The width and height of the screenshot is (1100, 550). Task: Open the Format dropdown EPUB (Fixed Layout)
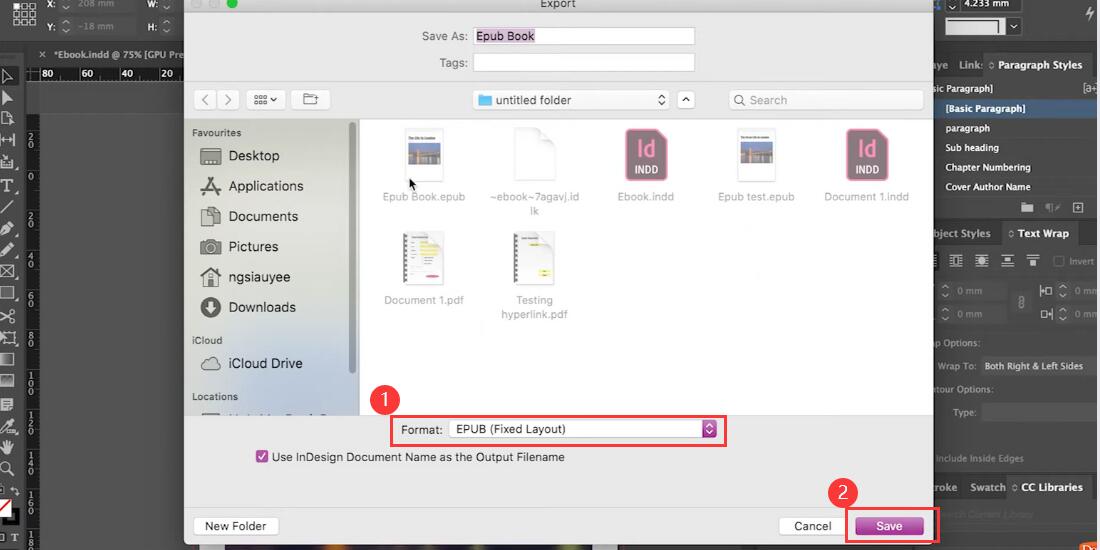[x=583, y=429]
